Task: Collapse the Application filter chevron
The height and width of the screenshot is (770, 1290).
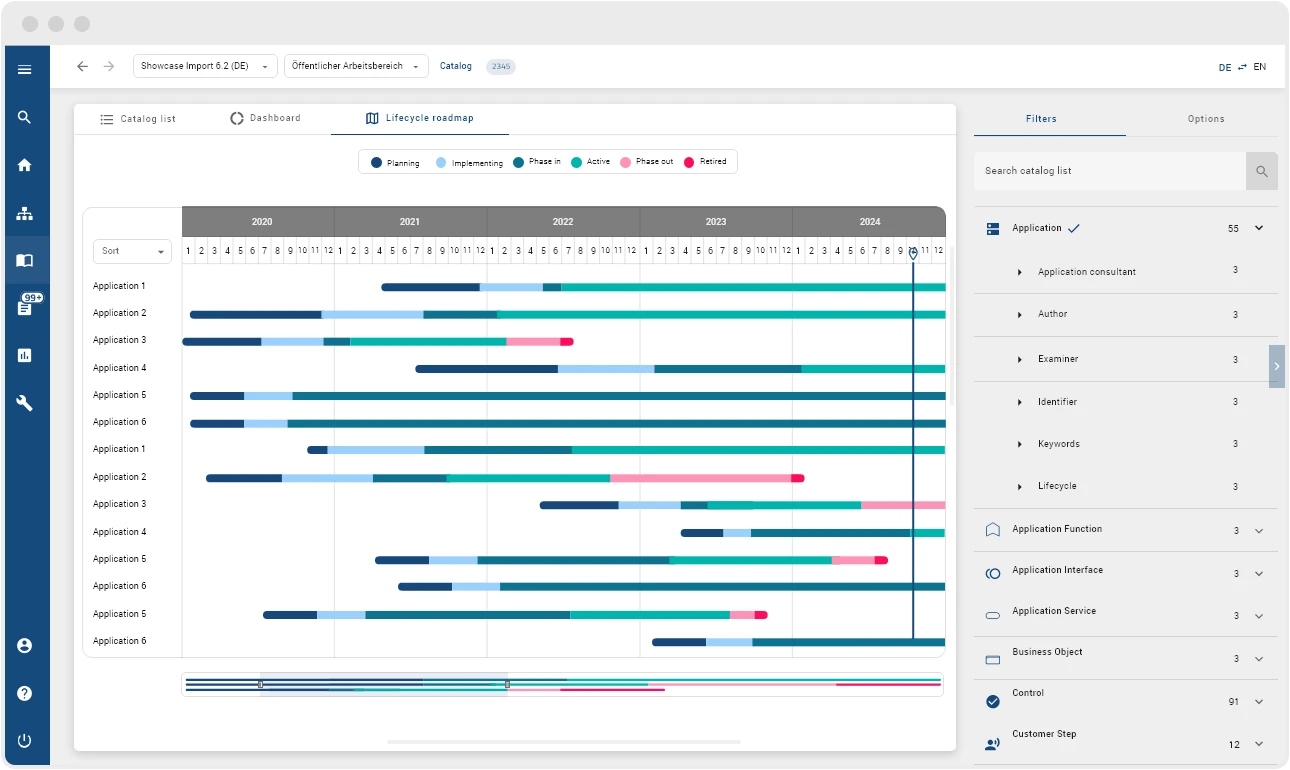Action: [x=1259, y=228]
